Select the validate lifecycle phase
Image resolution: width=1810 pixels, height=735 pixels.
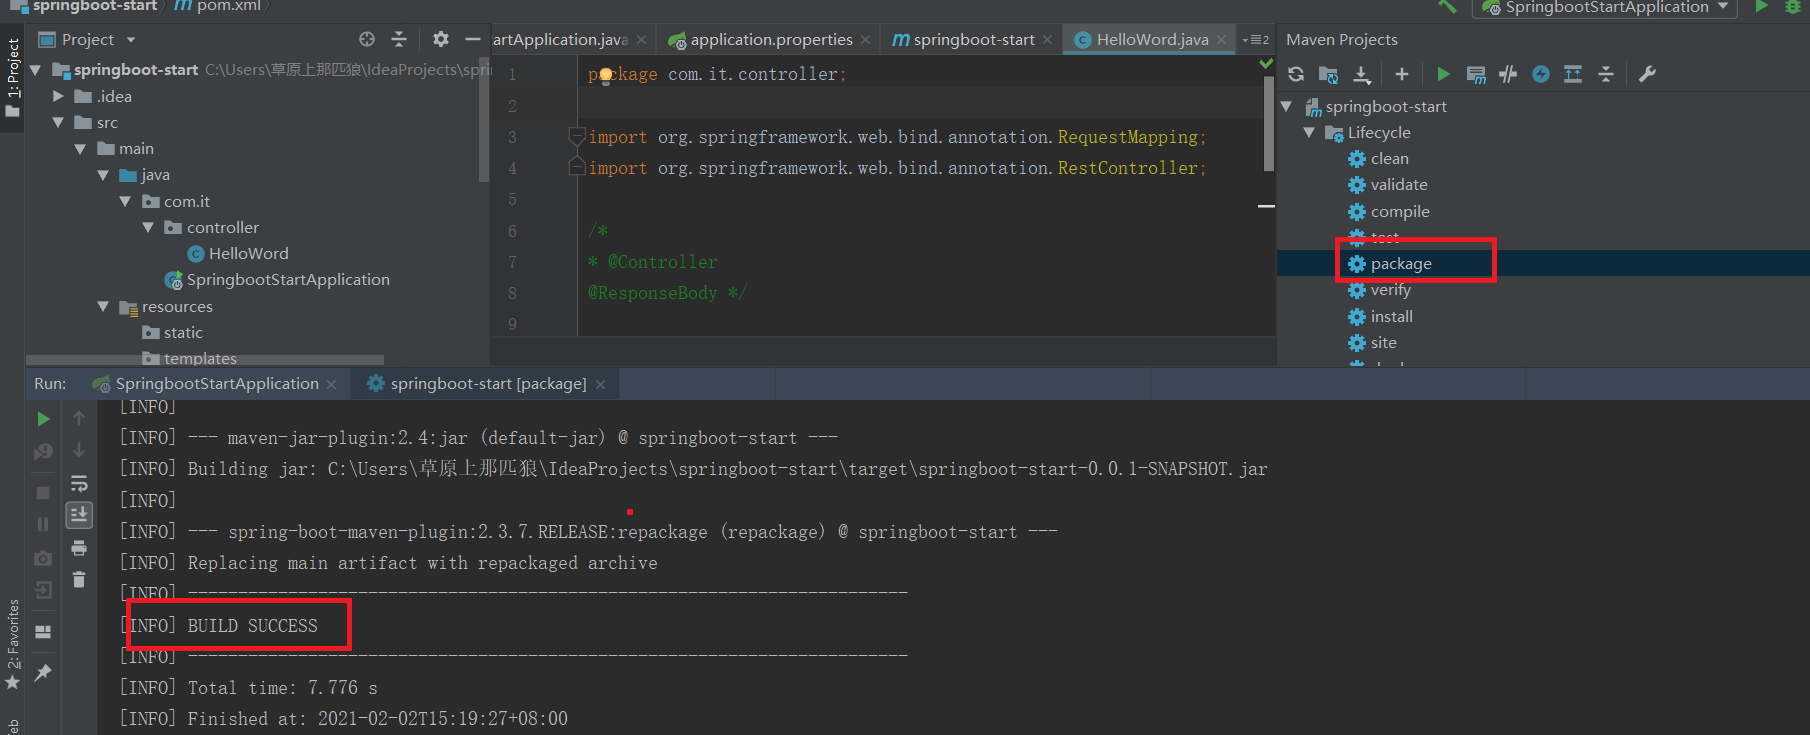[x=1387, y=185]
